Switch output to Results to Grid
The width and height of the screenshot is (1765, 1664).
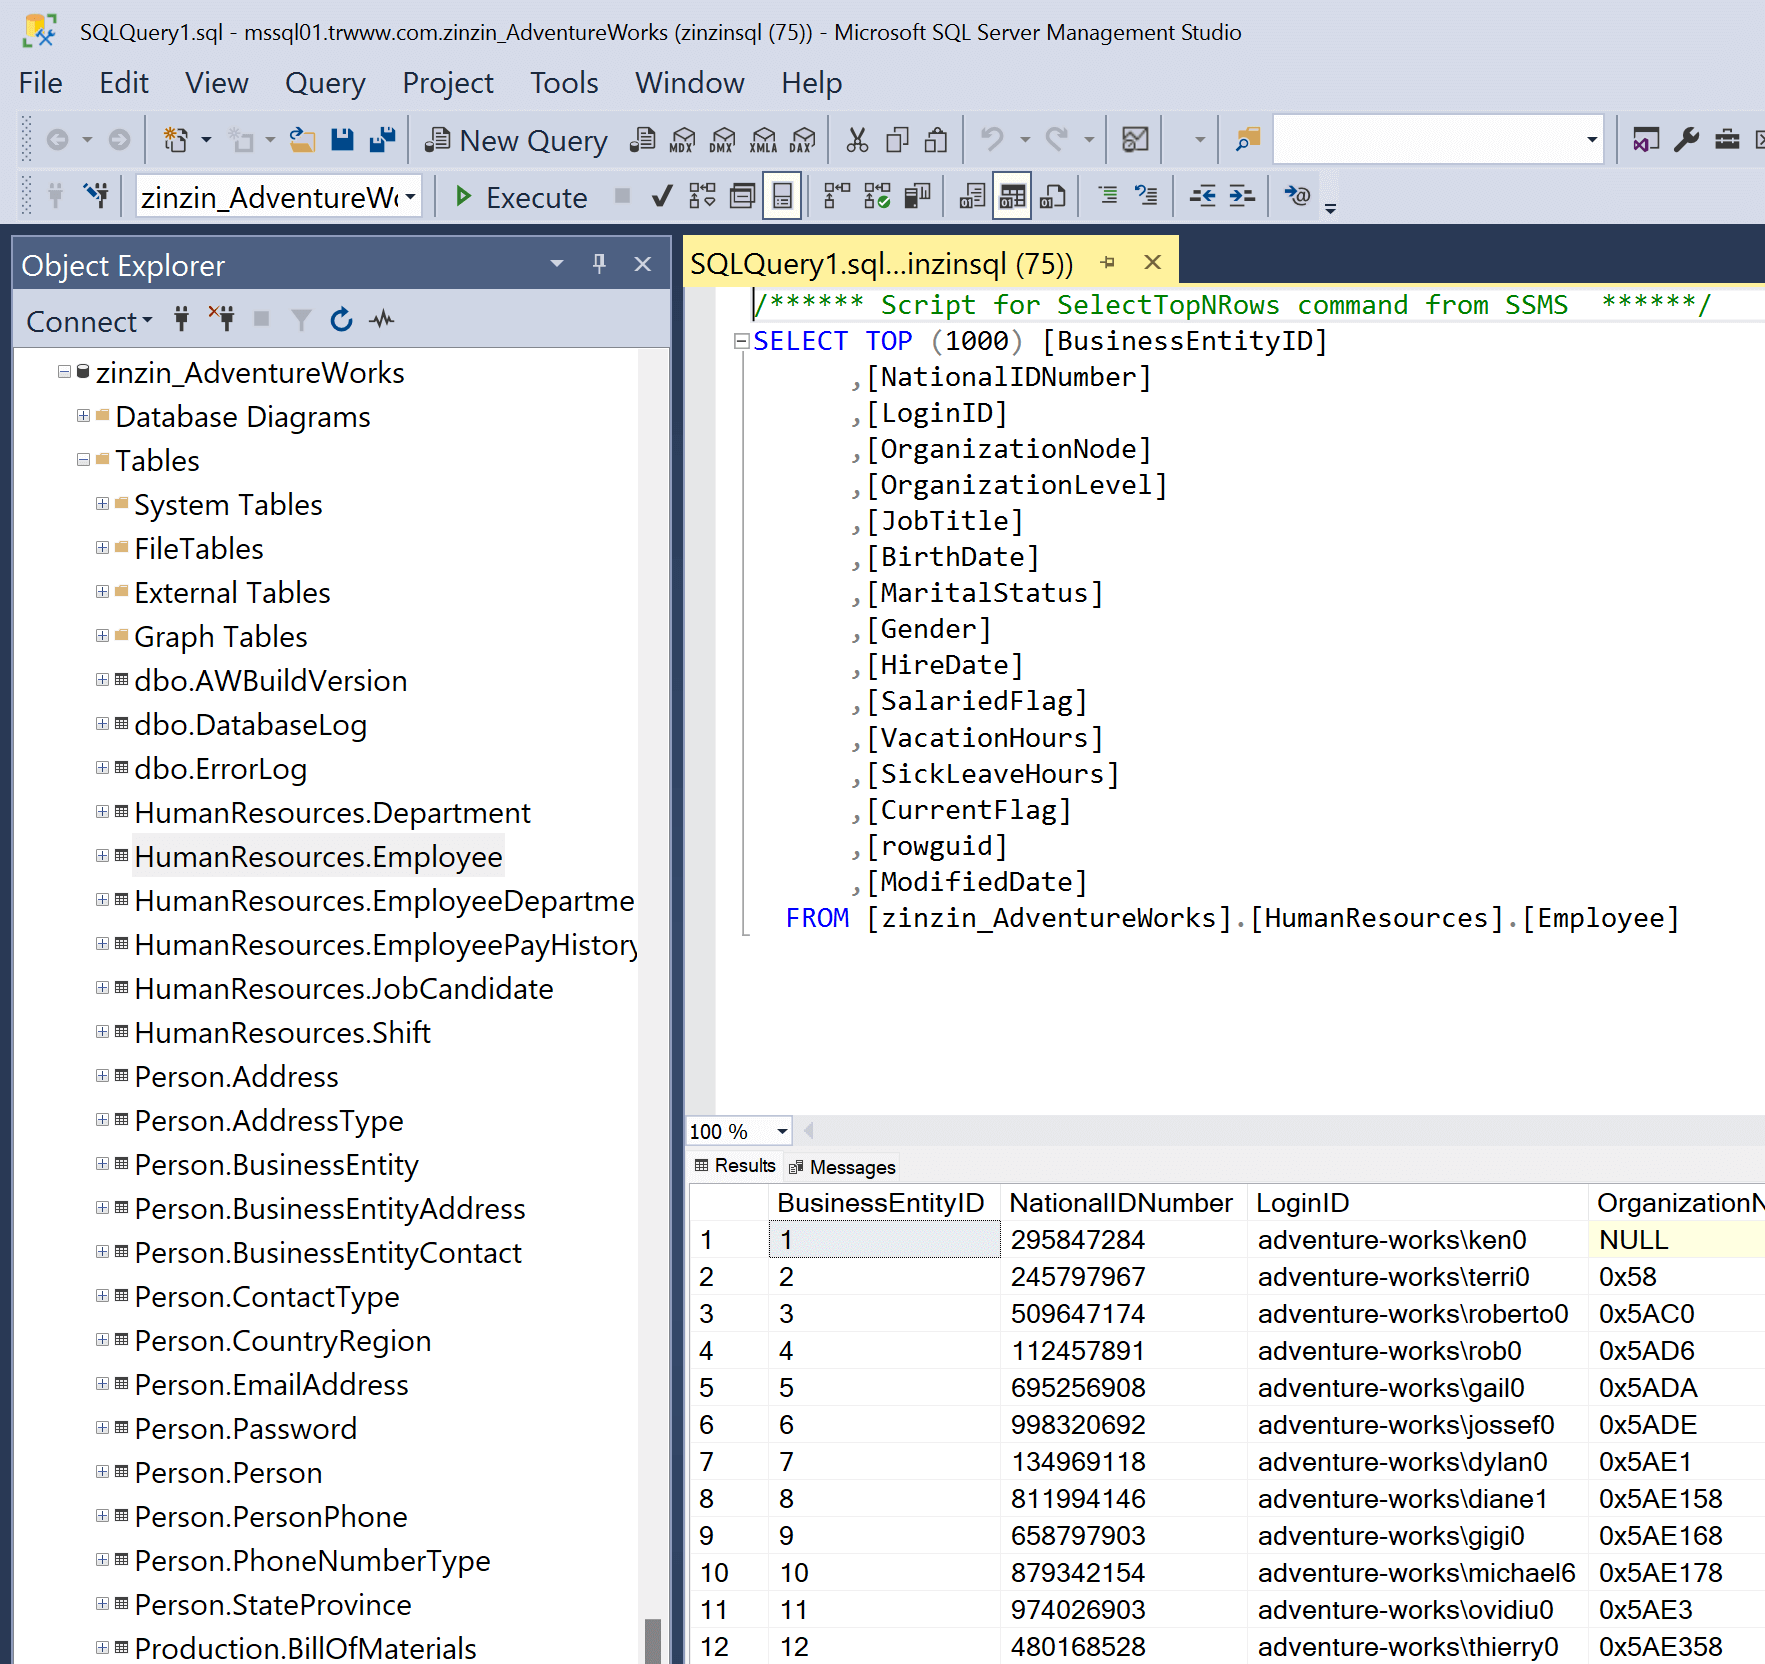coord(1012,196)
